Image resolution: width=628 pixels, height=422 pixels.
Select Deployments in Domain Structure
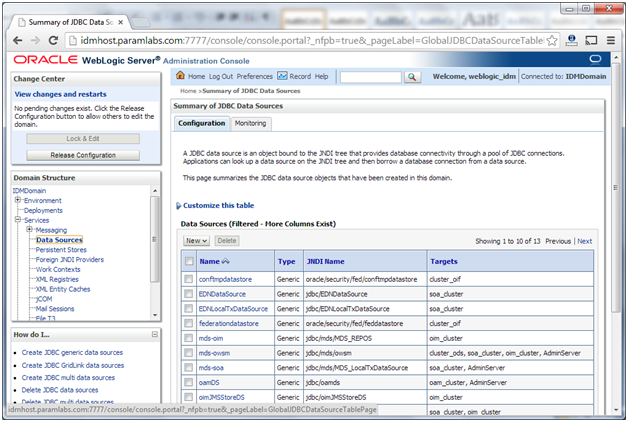click(x=43, y=210)
